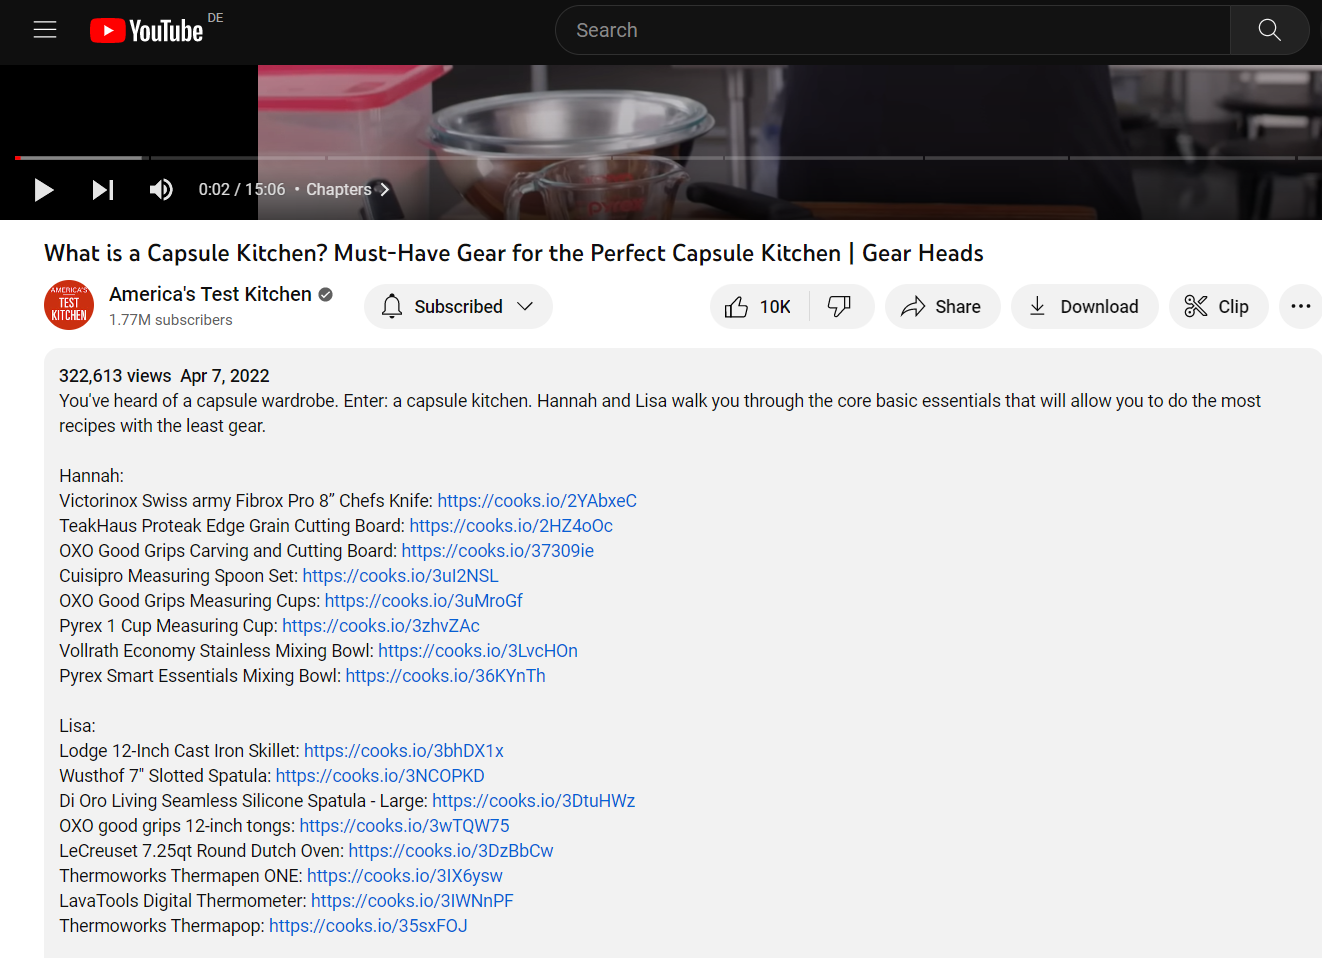
Task: Open Pyrex 1 Cup Measuring Cup link
Action: [381, 626]
